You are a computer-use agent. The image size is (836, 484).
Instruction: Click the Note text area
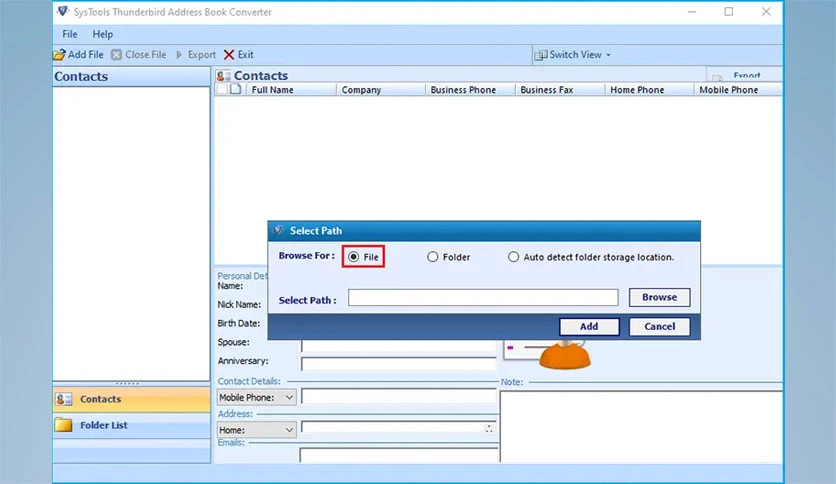[641, 426]
